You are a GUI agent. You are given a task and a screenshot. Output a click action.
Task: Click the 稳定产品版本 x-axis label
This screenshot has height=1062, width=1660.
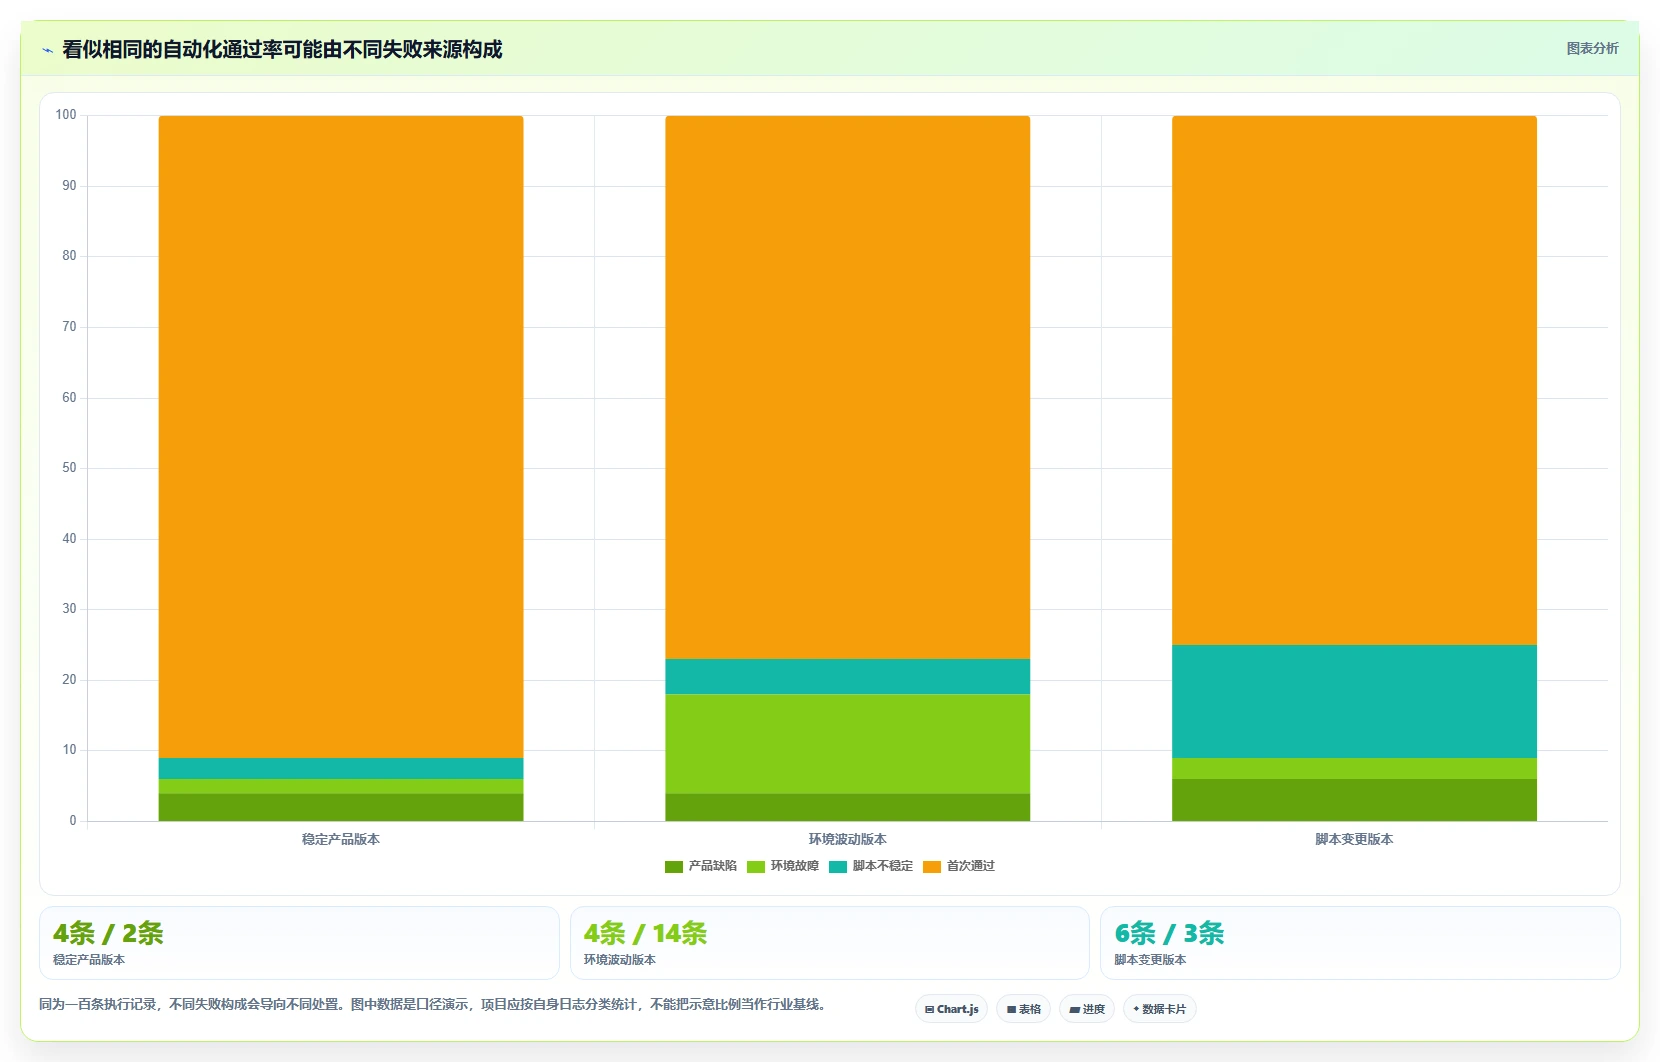click(x=341, y=839)
